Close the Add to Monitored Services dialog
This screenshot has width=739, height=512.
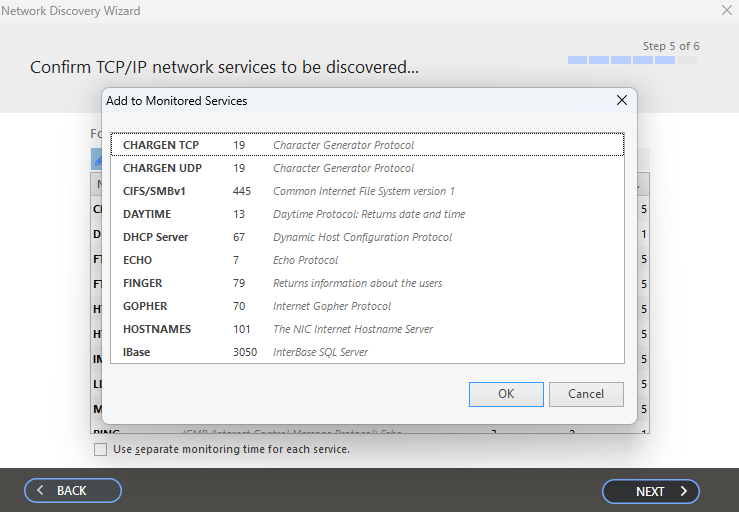621,100
